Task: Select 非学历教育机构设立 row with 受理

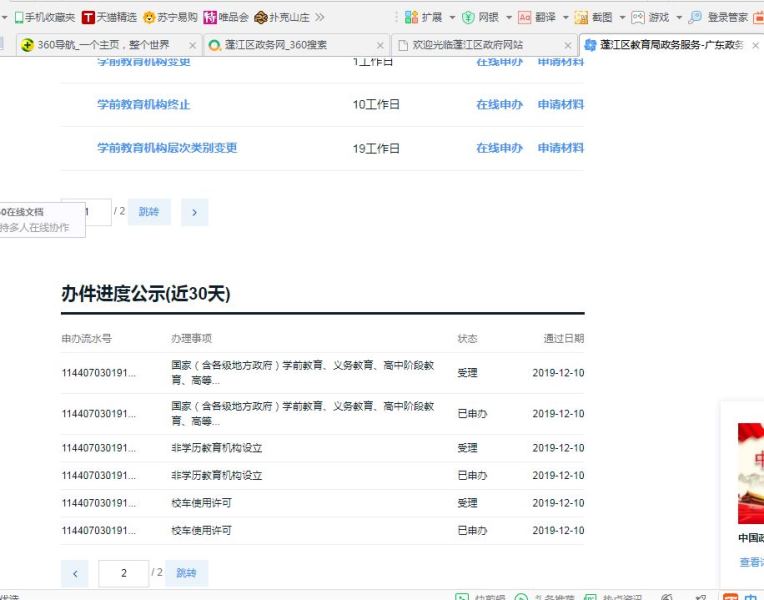Action: pyautogui.click(x=323, y=448)
